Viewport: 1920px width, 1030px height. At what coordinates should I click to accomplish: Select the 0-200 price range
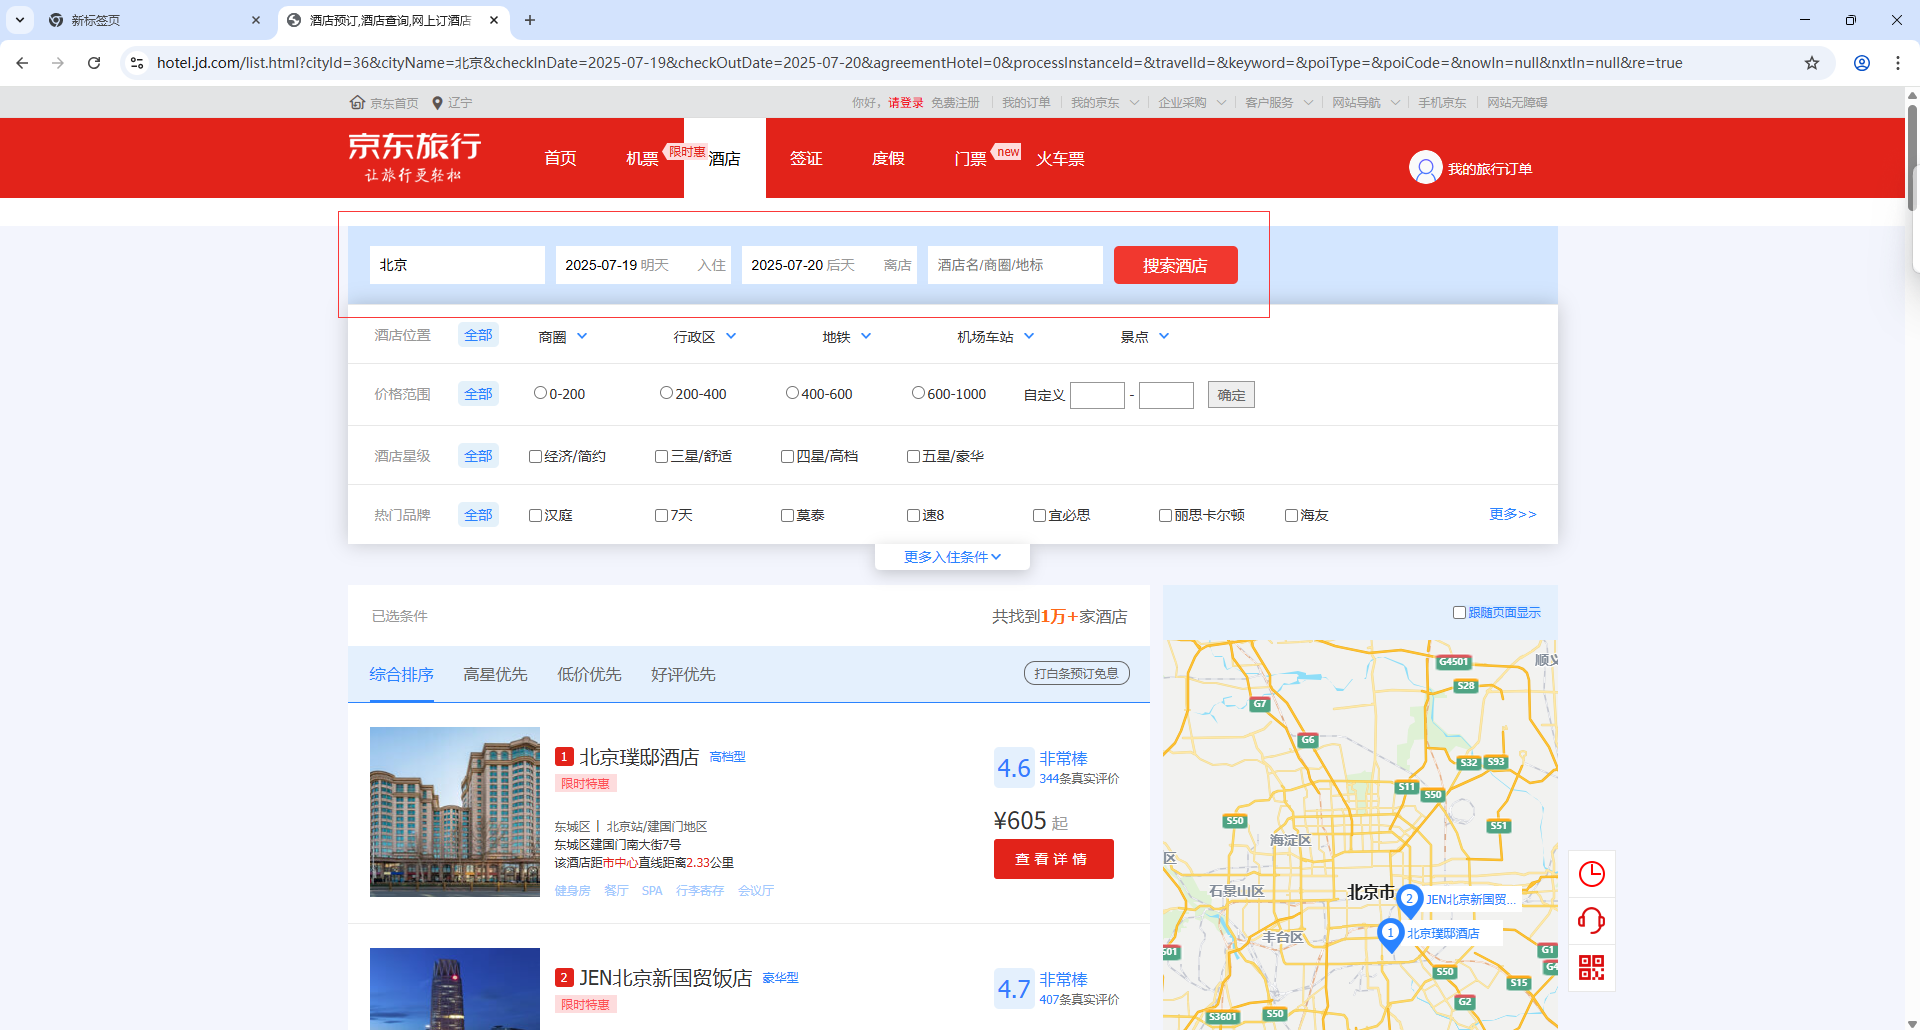click(540, 393)
